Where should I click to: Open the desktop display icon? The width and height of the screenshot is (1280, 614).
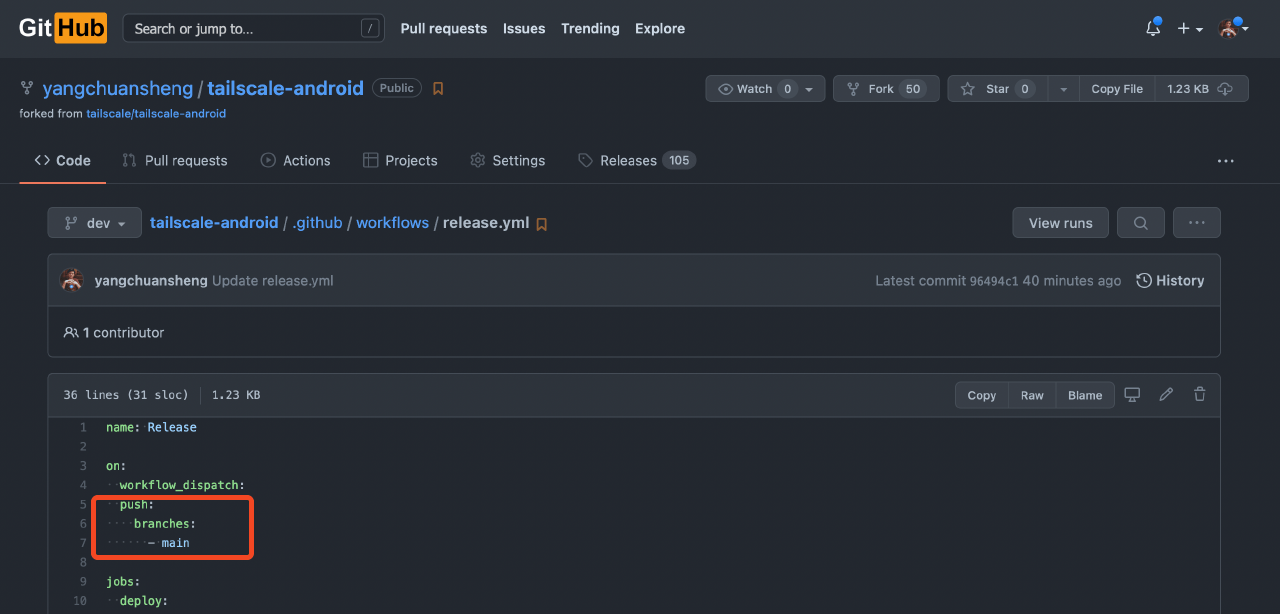pos(1132,395)
